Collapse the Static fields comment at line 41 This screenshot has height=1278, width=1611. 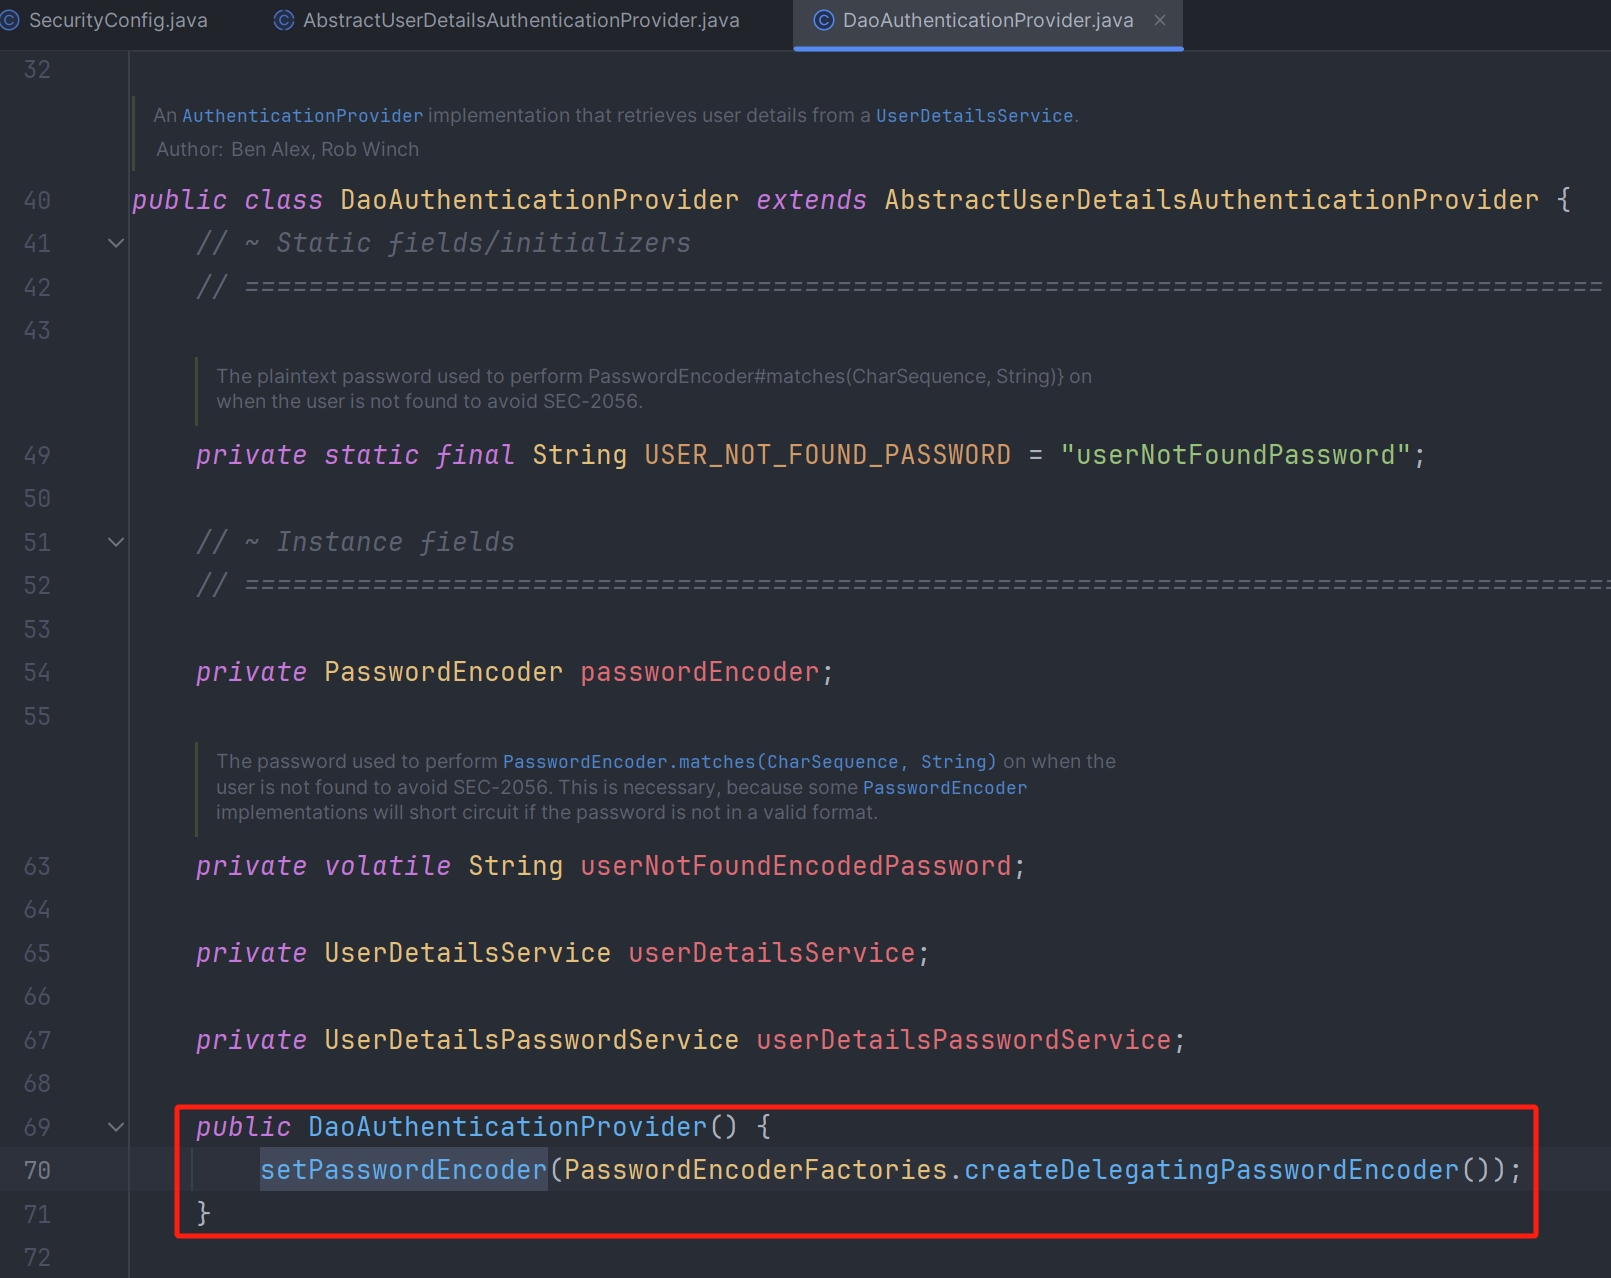coord(116,243)
